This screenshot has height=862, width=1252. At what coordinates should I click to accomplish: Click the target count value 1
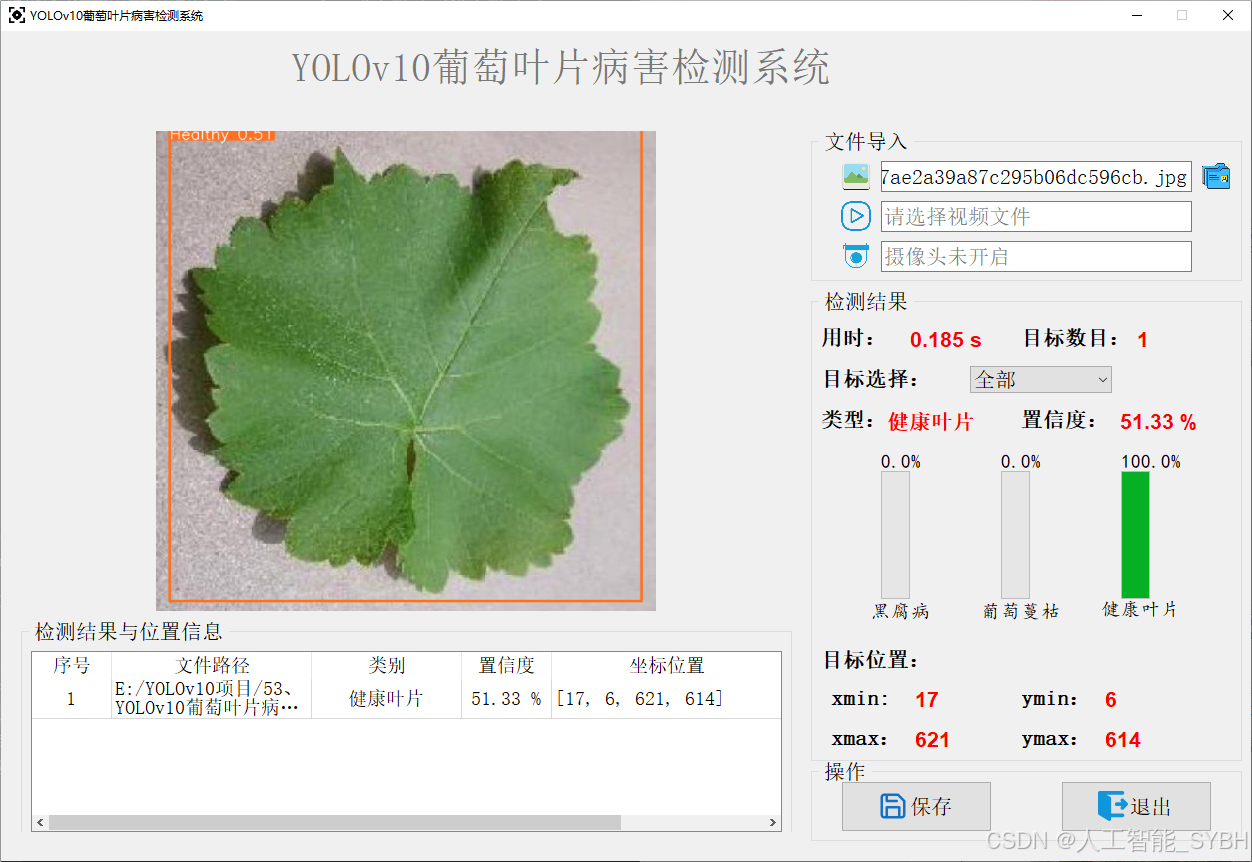click(1142, 340)
